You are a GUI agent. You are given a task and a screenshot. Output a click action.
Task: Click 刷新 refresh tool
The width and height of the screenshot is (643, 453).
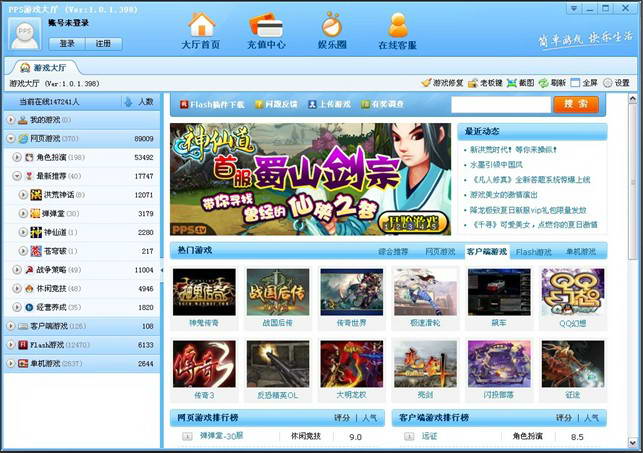coord(552,83)
